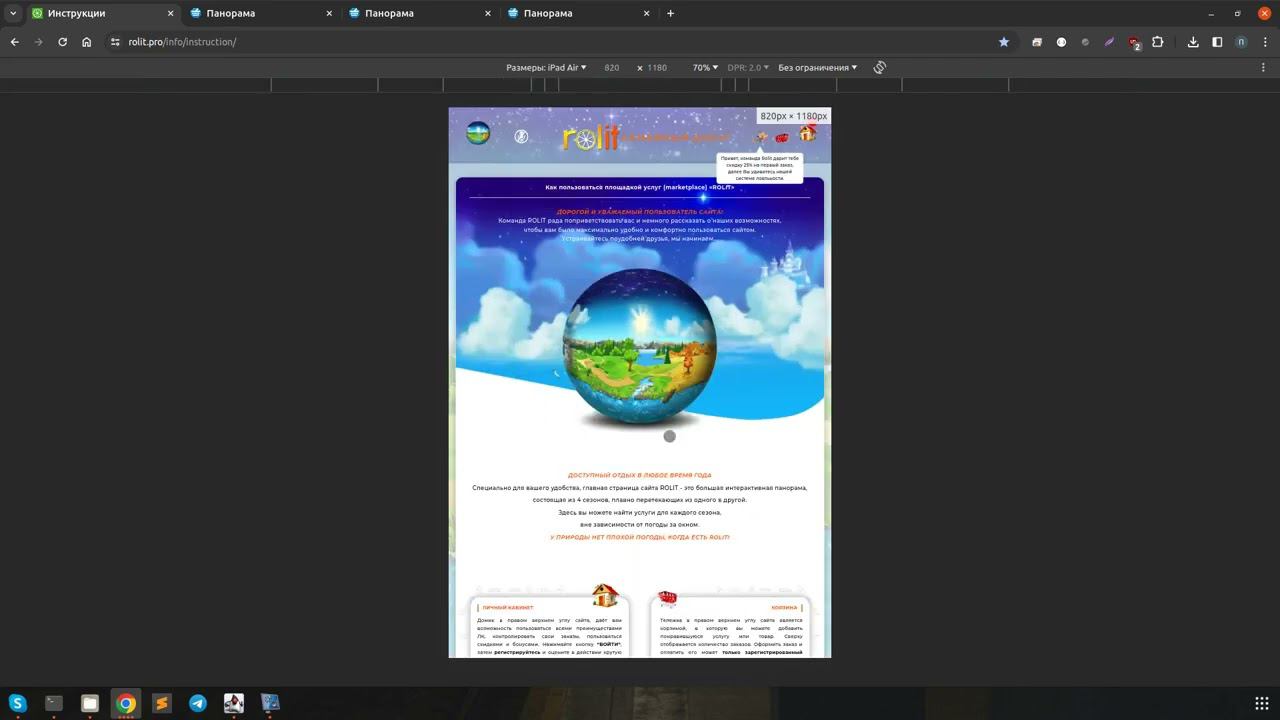The width and height of the screenshot is (1280, 720).
Task: Click the gift star icon in site header
Action: click(x=762, y=137)
